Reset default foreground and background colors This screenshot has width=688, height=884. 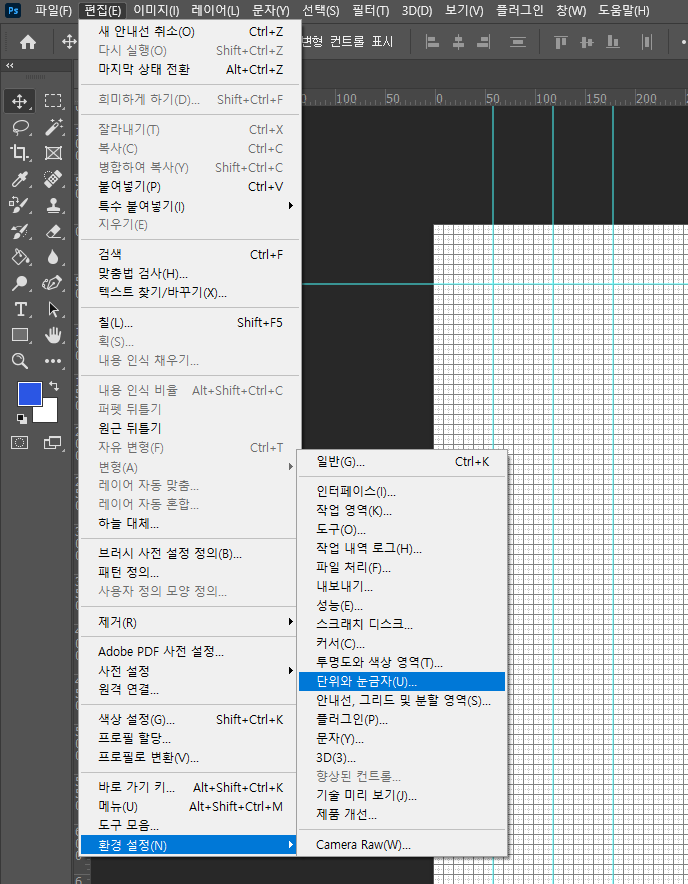pyautogui.click(x=21, y=418)
